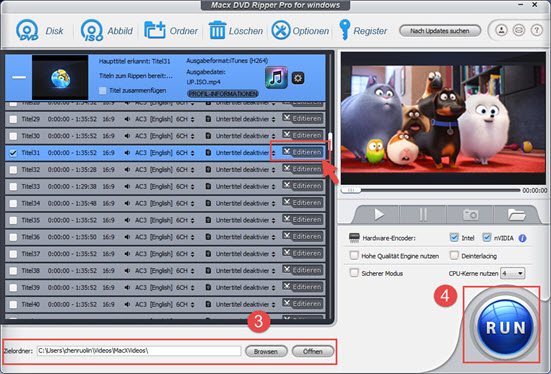Toggle the Intel hardware encoder checkbox
This screenshot has height=374, width=551.
(x=454, y=238)
